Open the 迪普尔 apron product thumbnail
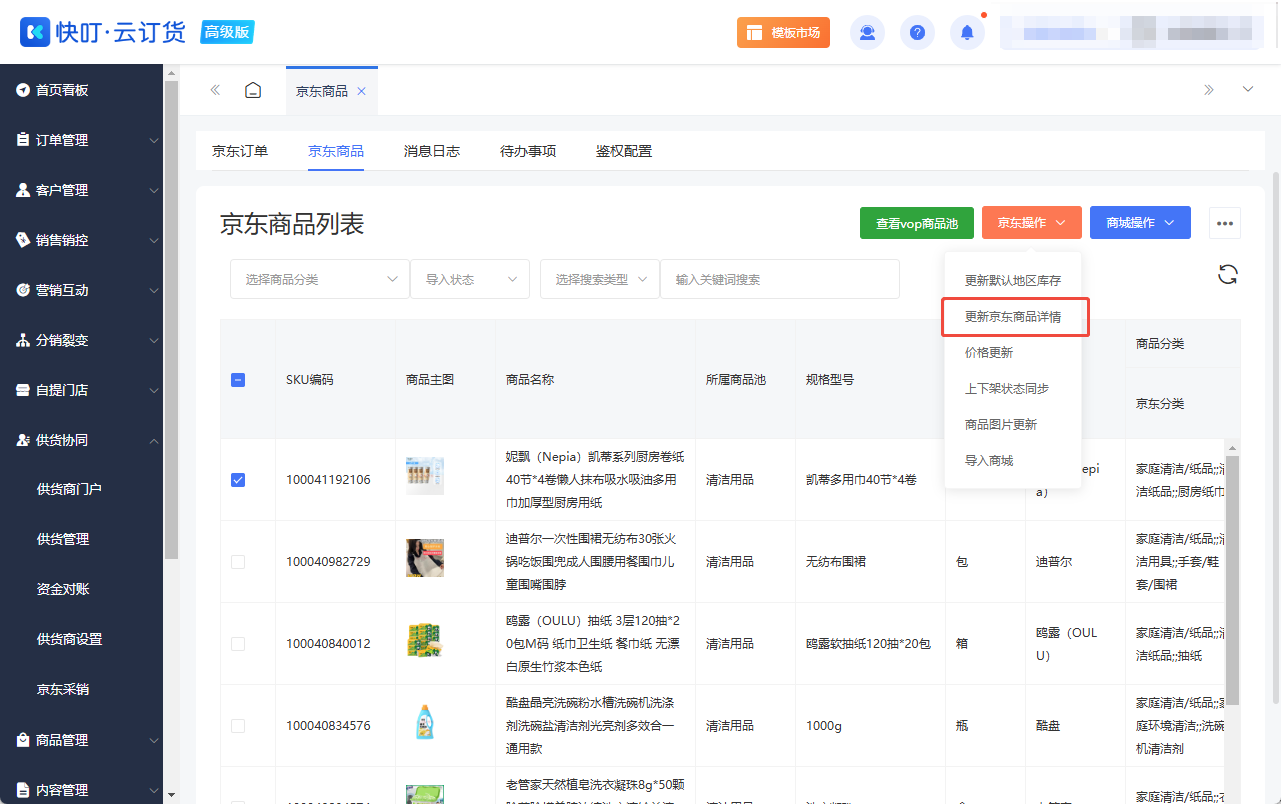Image resolution: width=1281 pixels, height=804 pixels. (425, 558)
